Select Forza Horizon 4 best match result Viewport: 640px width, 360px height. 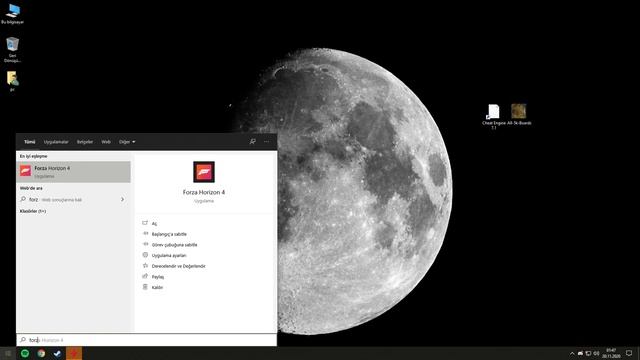(73, 172)
